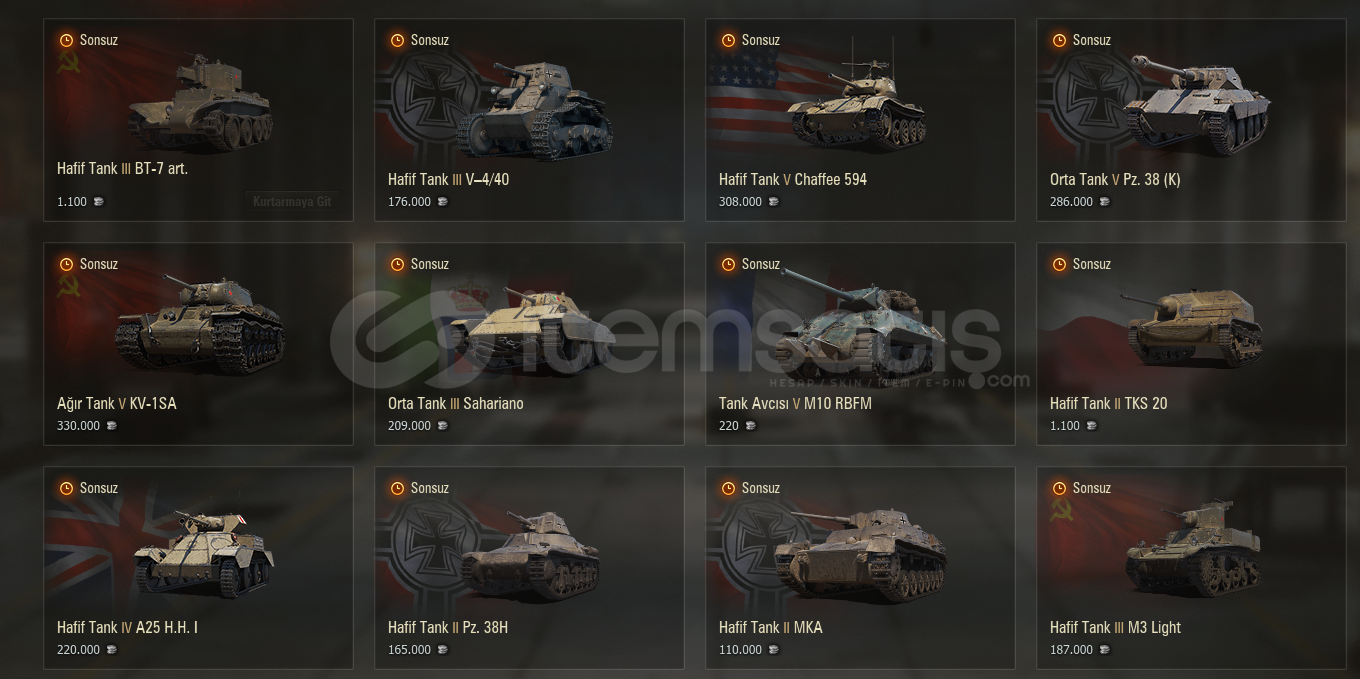
Task: Click the M3 Light 187.000 price
Action: coord(1071,650)
